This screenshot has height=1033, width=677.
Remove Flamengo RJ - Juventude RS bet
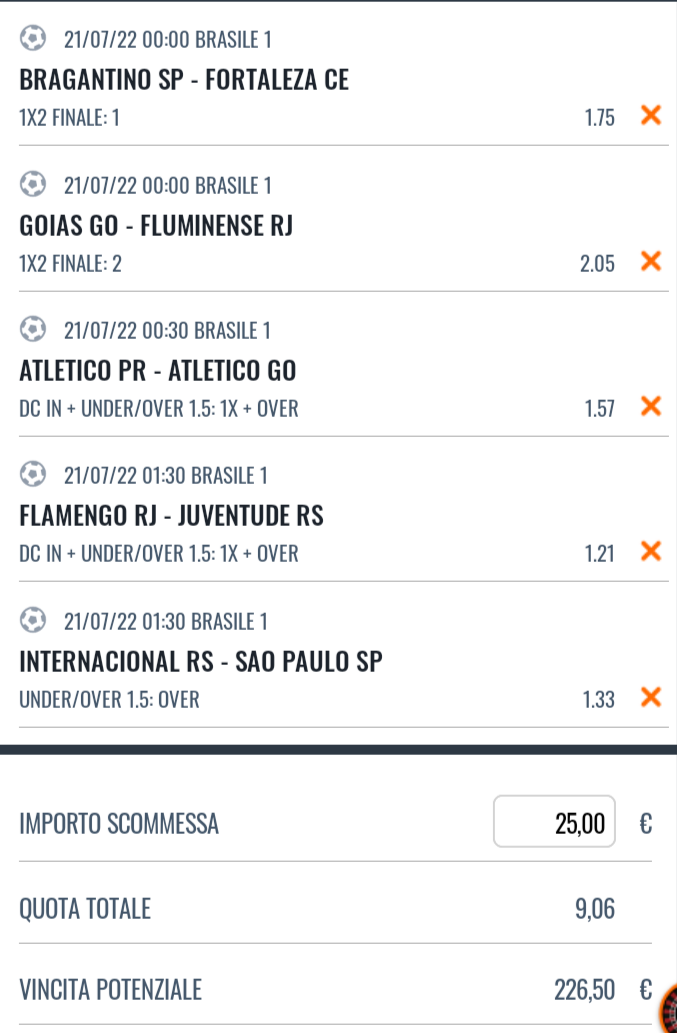(x=651, y=551)
